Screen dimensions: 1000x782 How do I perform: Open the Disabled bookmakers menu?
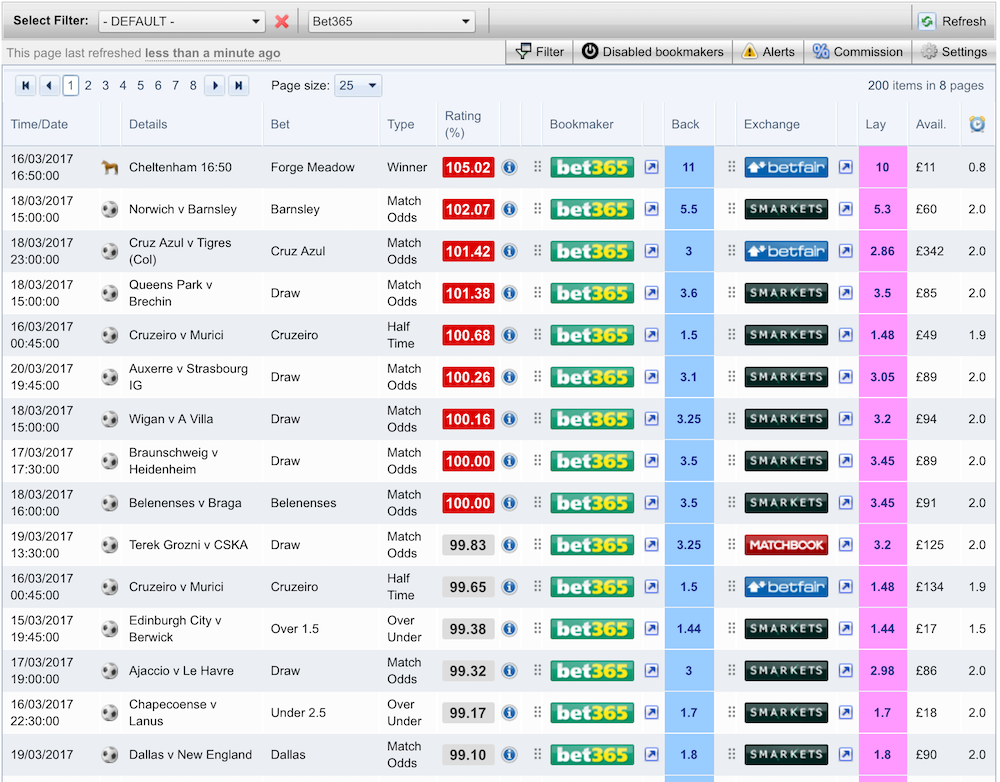[x=652, y=52]
